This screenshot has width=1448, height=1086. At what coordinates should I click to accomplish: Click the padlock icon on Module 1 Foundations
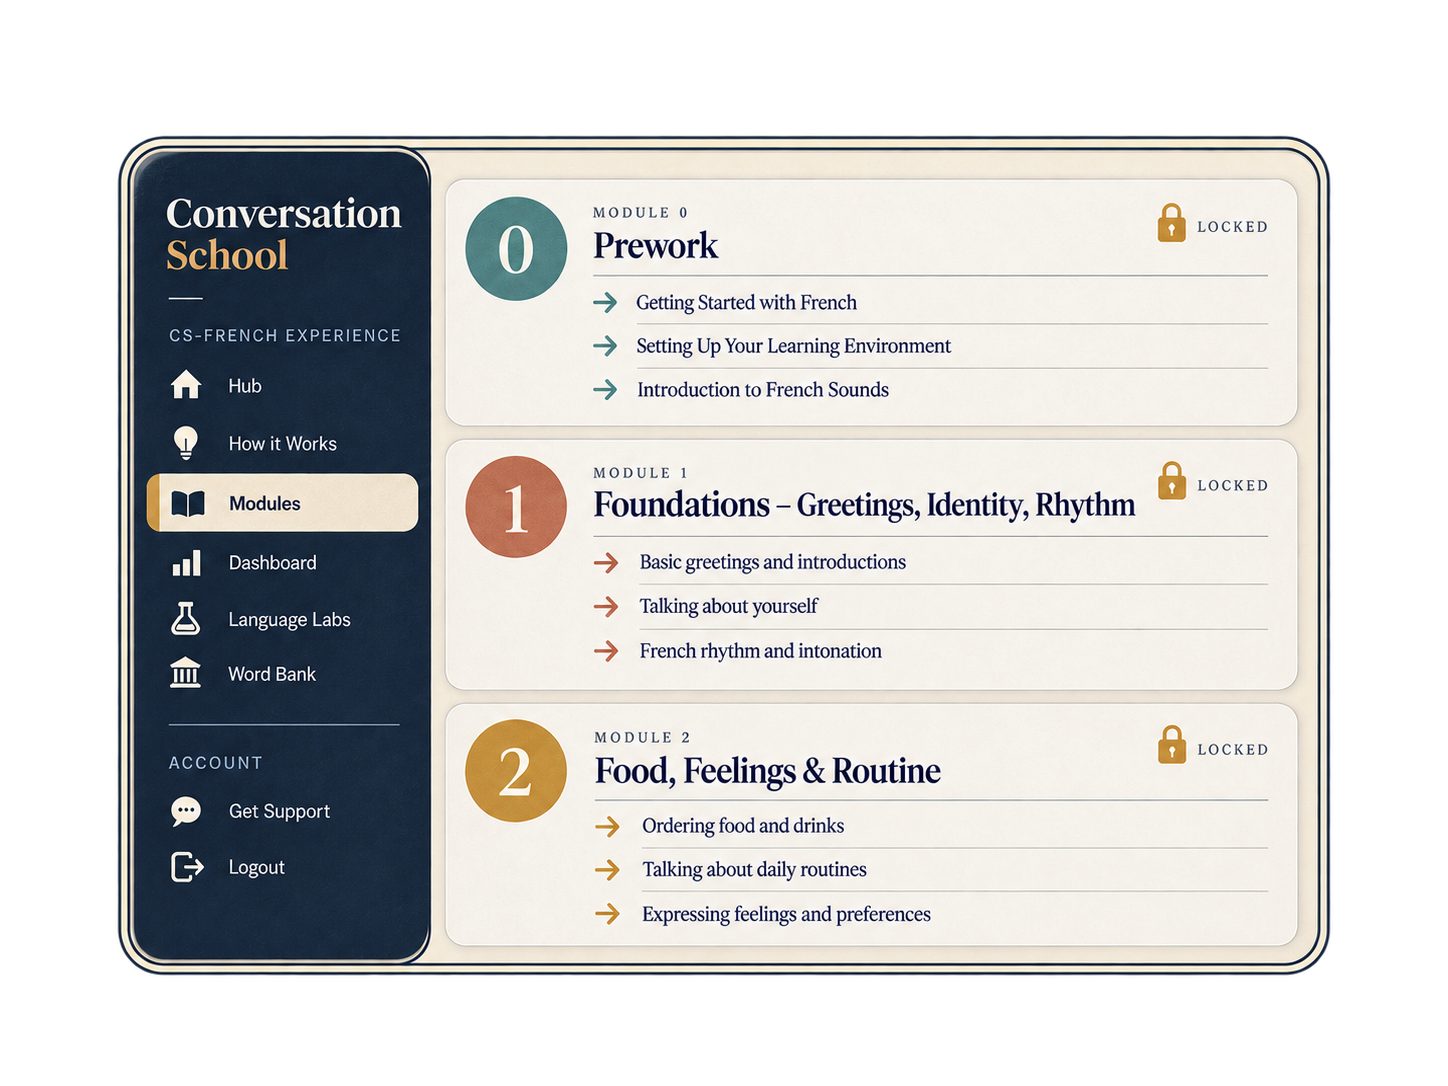coord(1171,481)
